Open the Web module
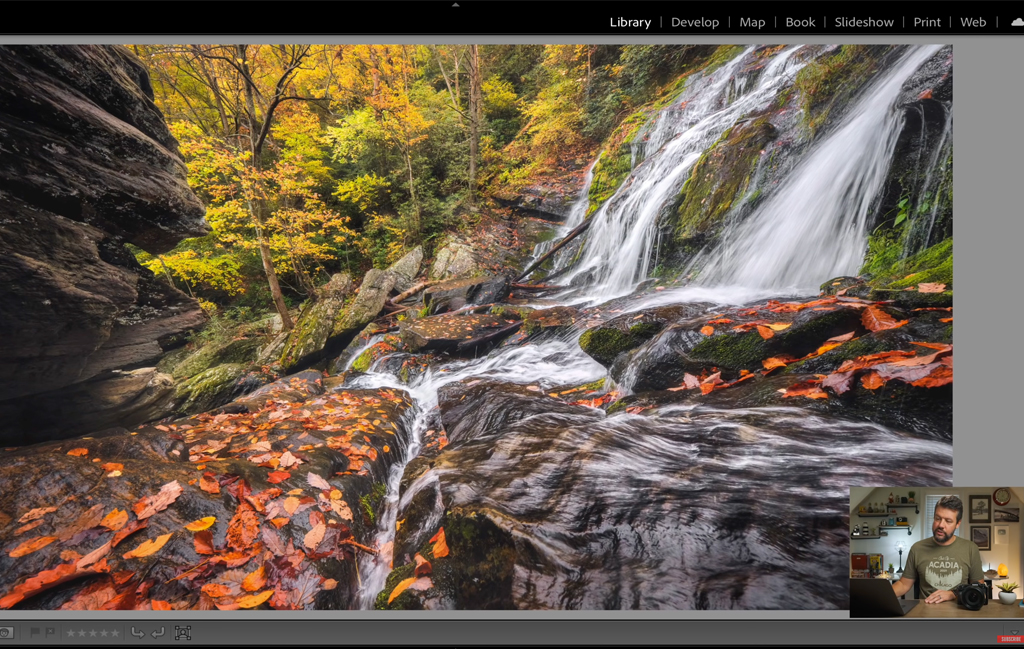 [x=973, y=22]
